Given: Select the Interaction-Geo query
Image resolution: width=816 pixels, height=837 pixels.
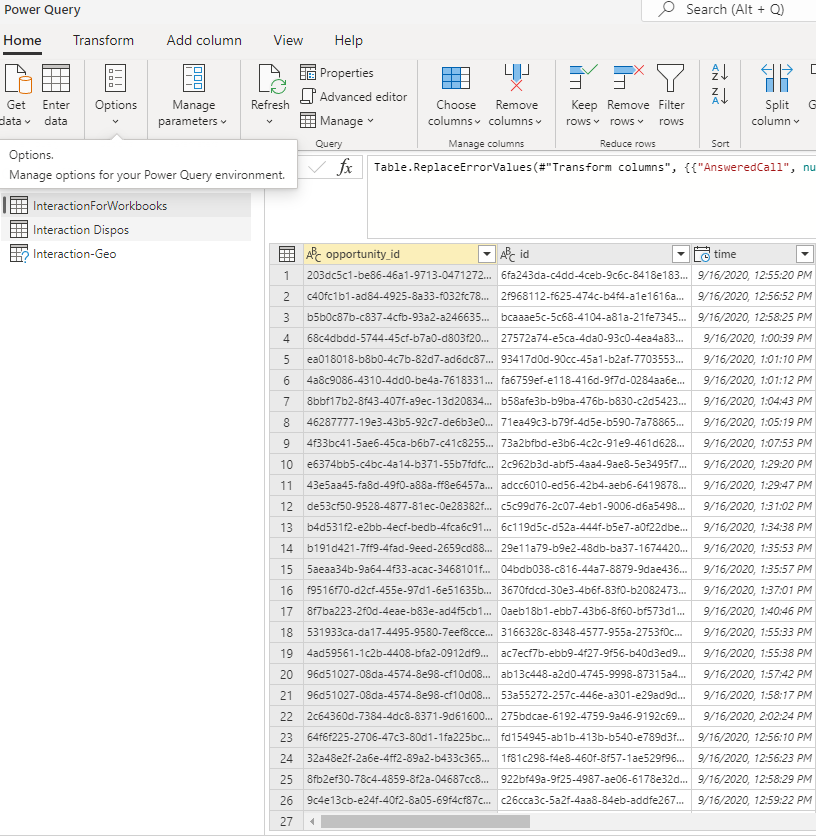Looking at the screenshot, I should pos(126,254).
